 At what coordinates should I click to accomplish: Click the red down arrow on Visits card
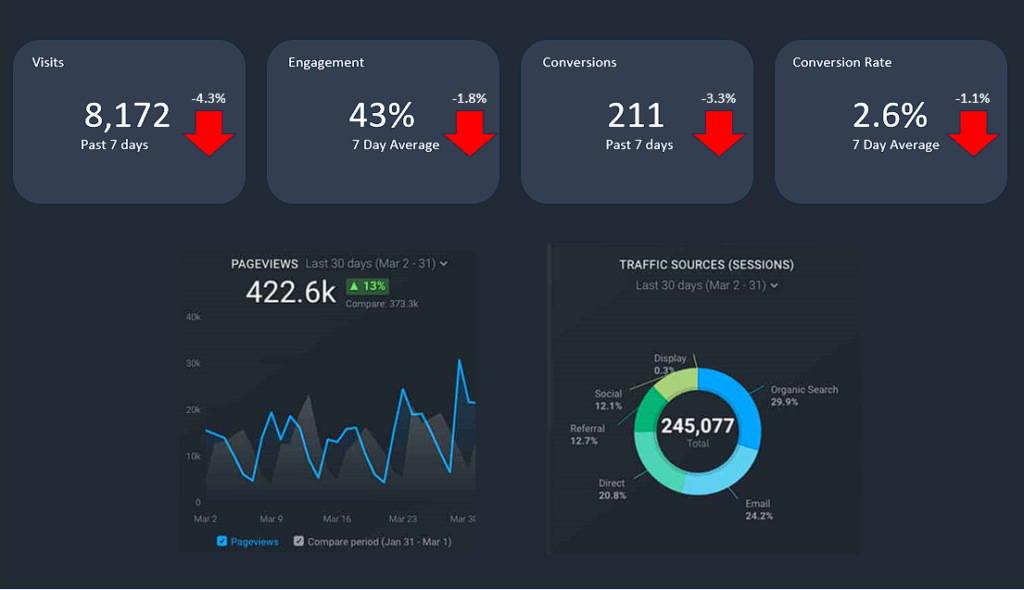pyautogui.click(x=210, y=130)
